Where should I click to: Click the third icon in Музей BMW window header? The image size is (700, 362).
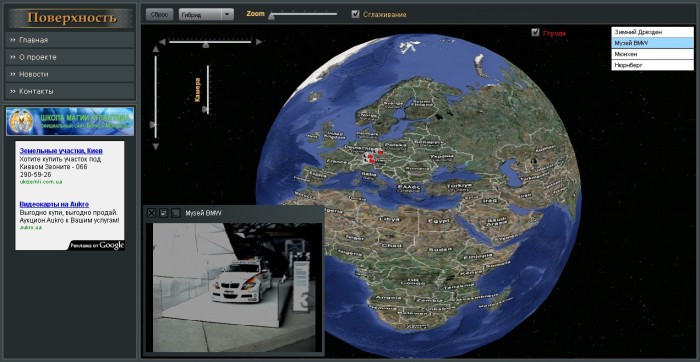point(176,213)
